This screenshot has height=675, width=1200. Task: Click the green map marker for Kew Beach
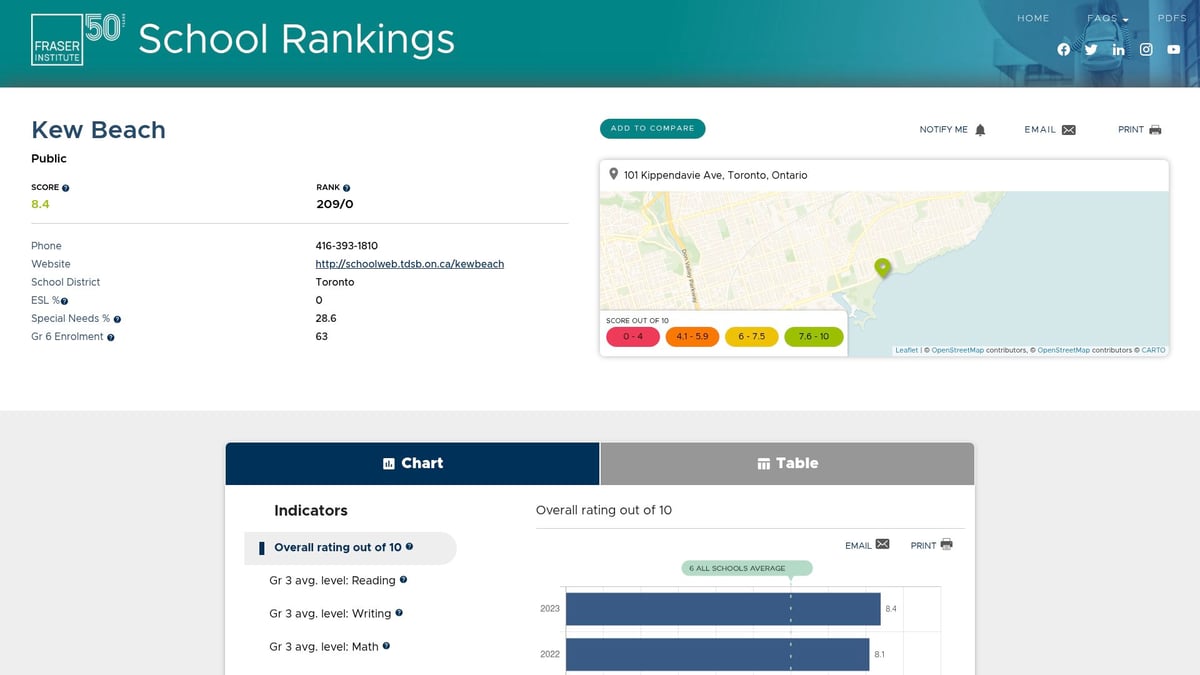point(883,268)
